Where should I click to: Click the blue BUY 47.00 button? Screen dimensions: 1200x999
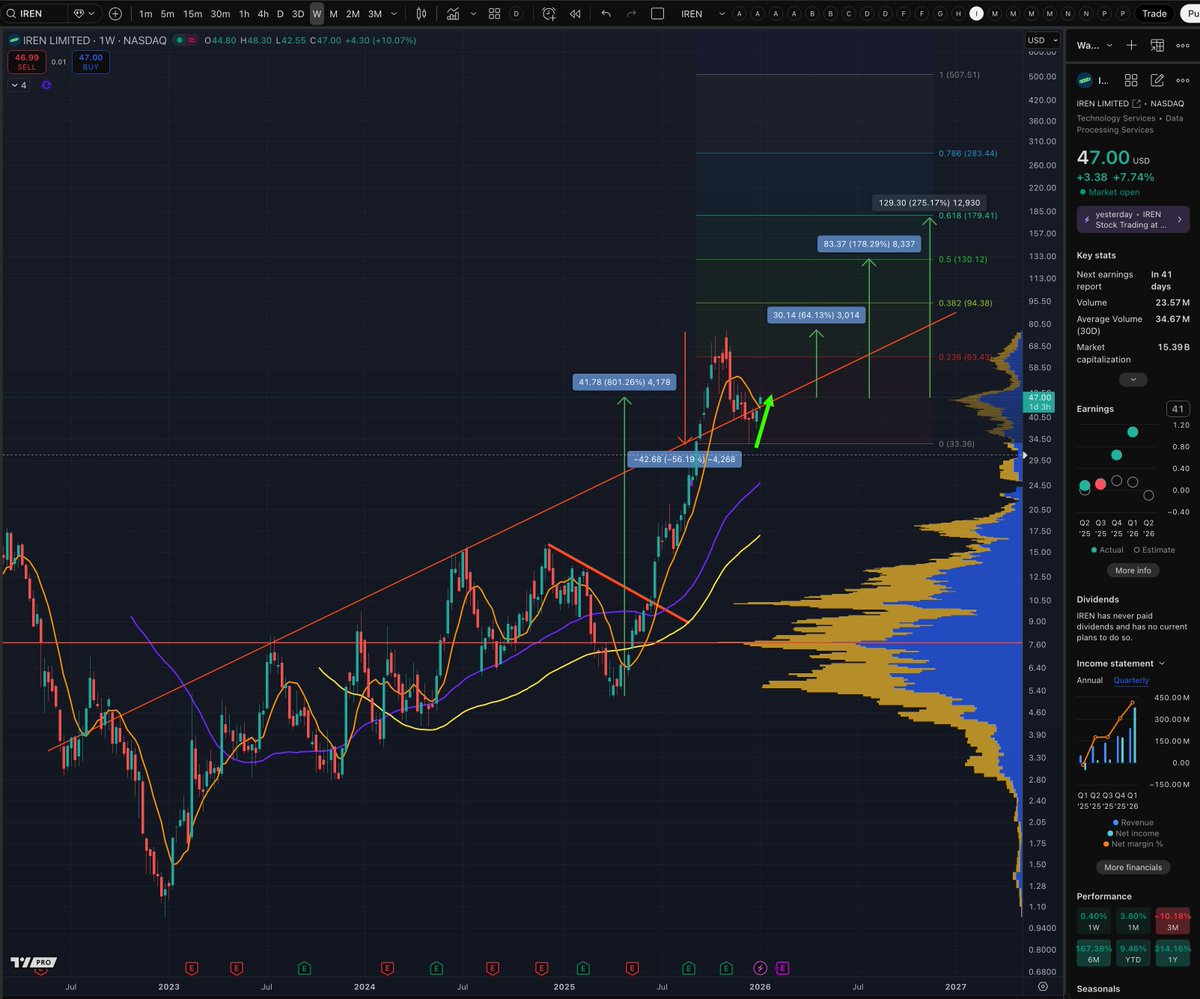pyautogui.click(x=91, y=61)
